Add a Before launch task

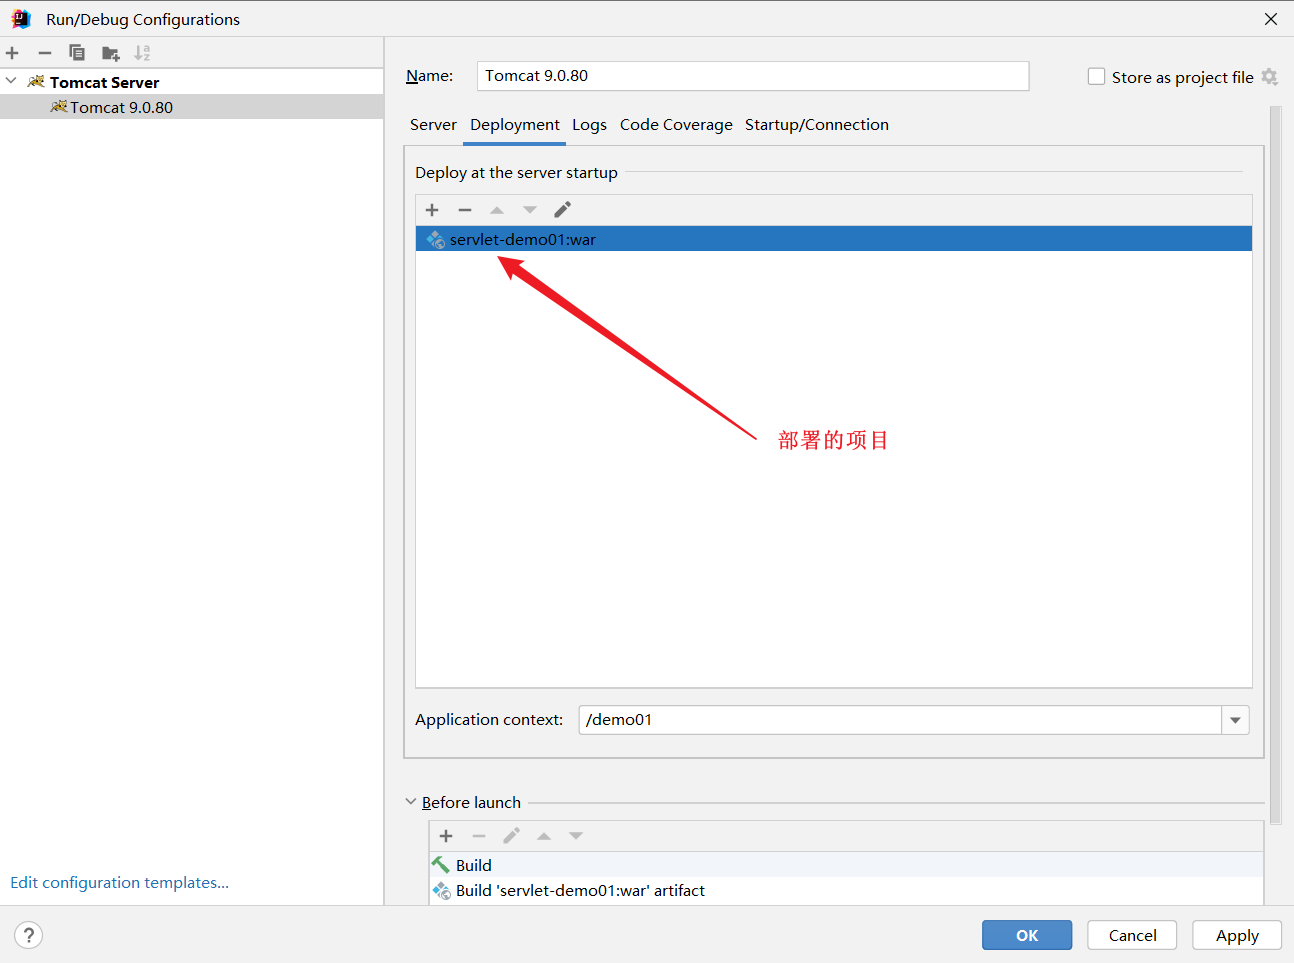tap(446, 836)
